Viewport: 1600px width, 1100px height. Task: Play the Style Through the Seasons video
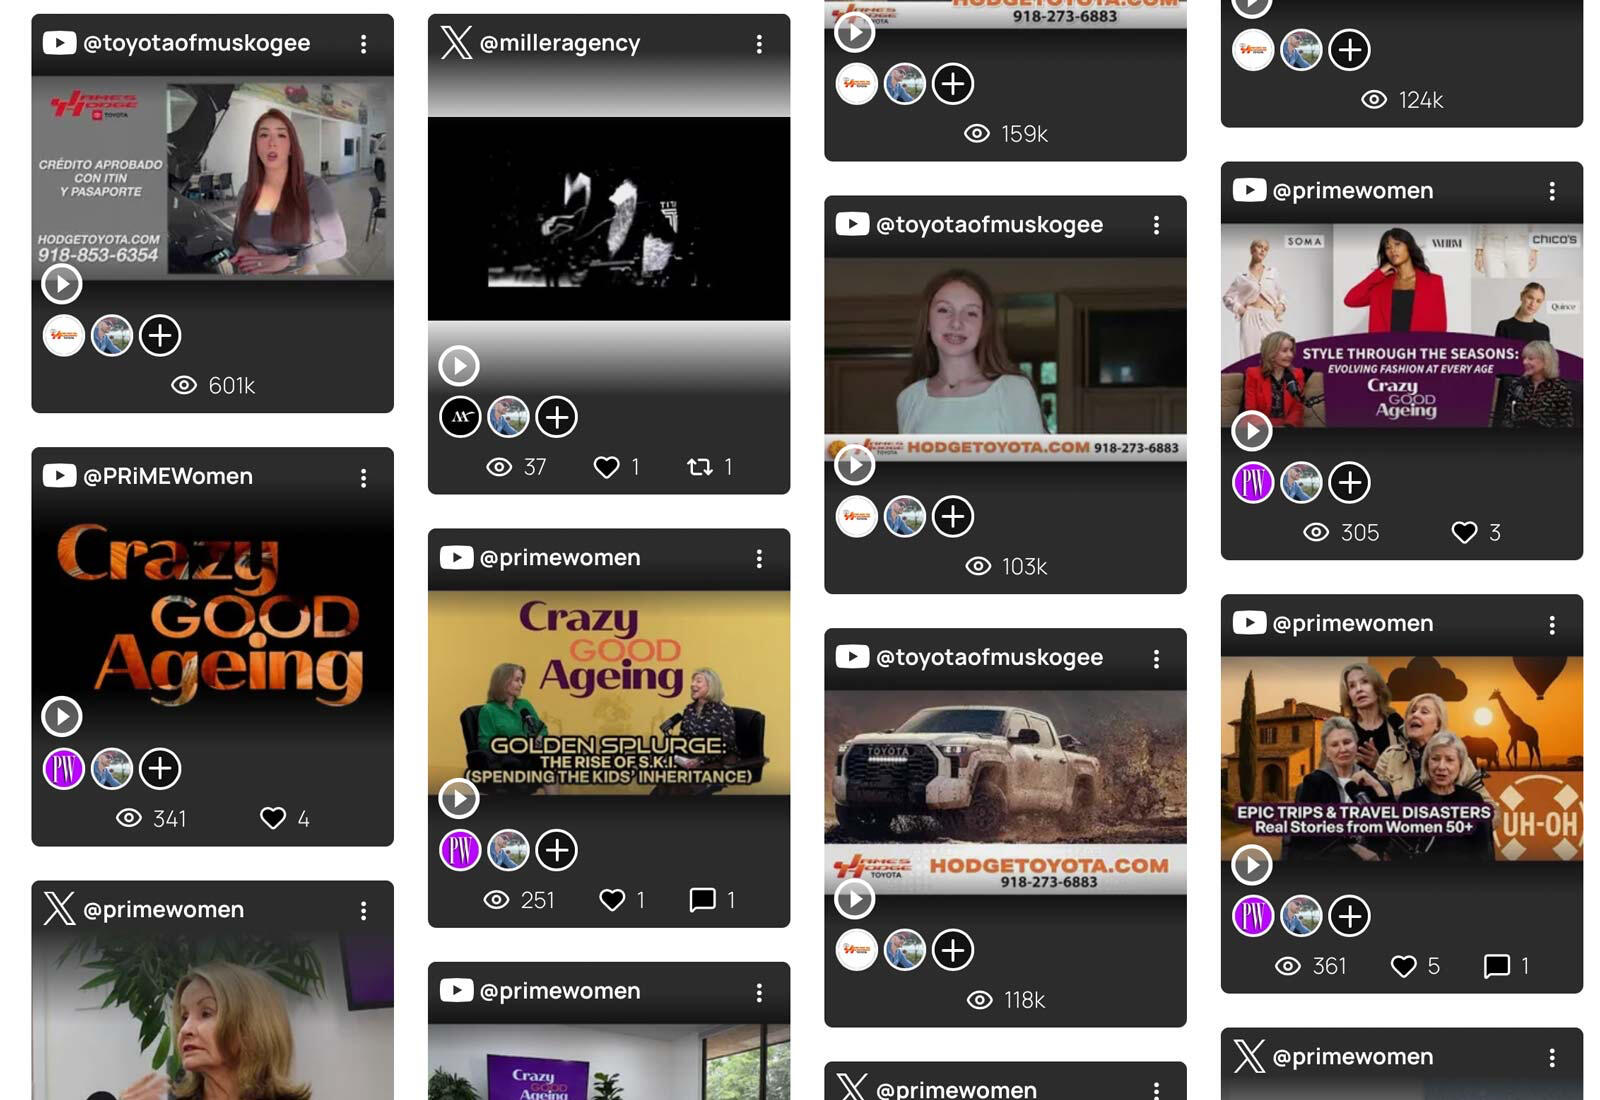pyautogui.click(x=1252, y=431)
